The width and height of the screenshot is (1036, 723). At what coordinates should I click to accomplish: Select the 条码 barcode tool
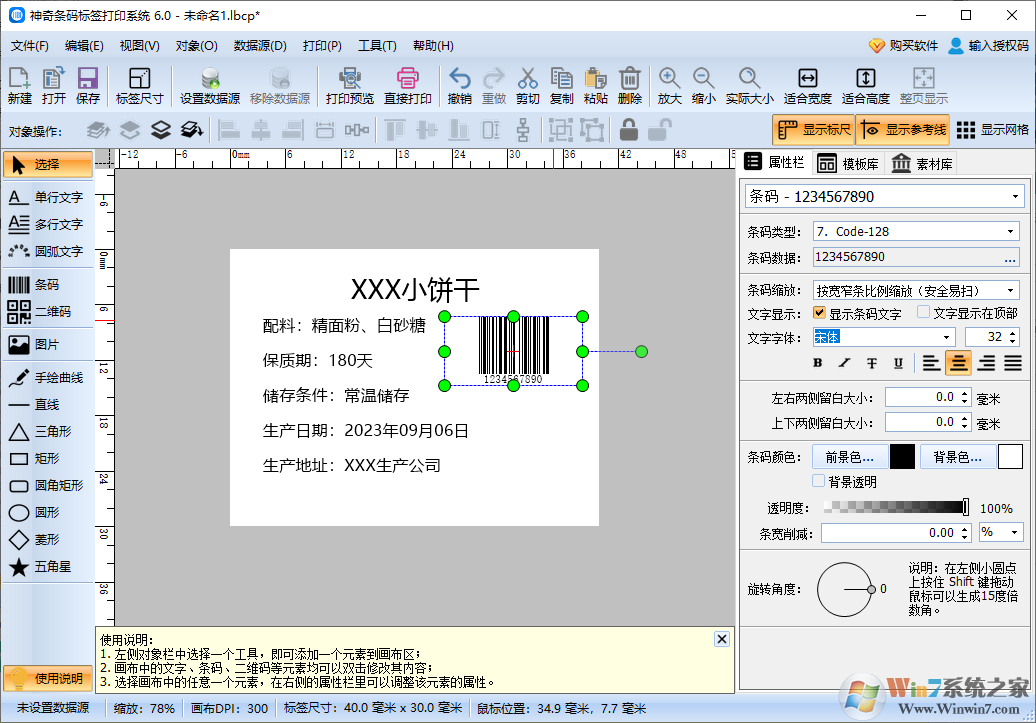coord(46,285)
